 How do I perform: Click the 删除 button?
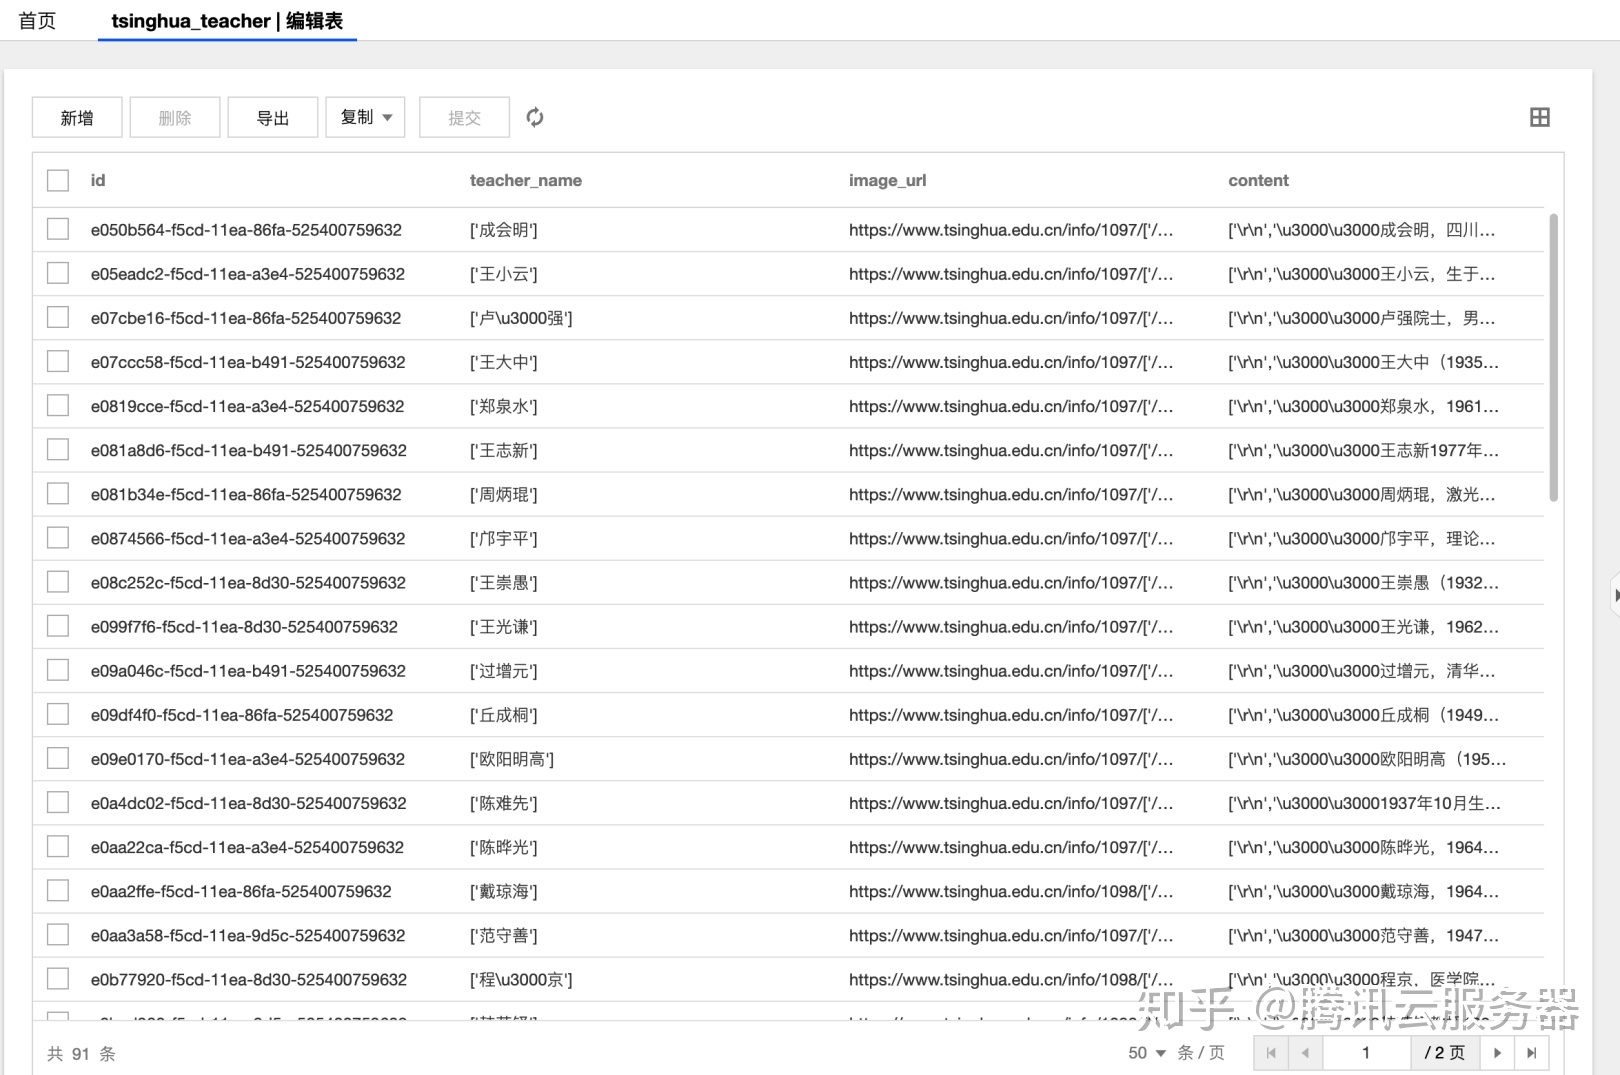pyautogui.click(x=175, y=117)
